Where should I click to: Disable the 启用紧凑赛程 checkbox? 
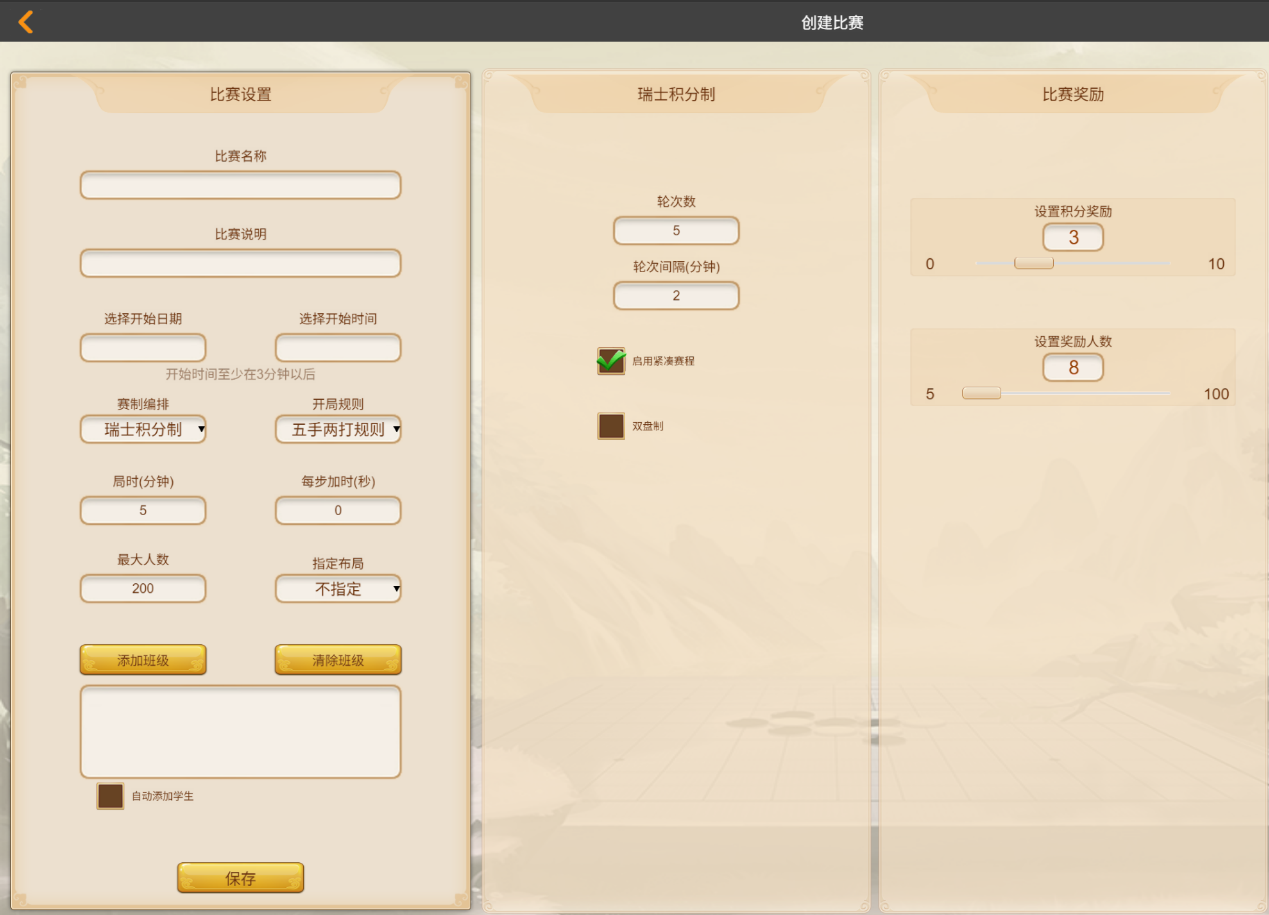pos(611,361)
